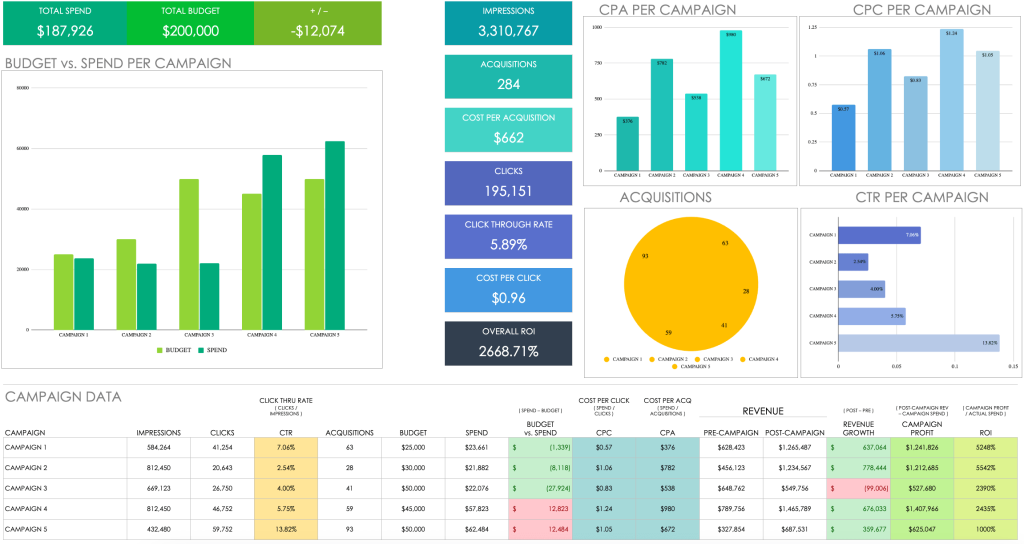Click the Total Spend $187,926 tile
1024x544 pixels.
[64, 22]
